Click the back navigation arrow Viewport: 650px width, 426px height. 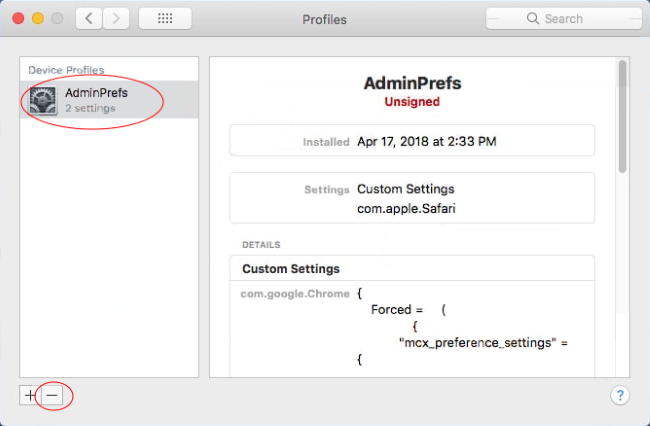coord(89,19)
